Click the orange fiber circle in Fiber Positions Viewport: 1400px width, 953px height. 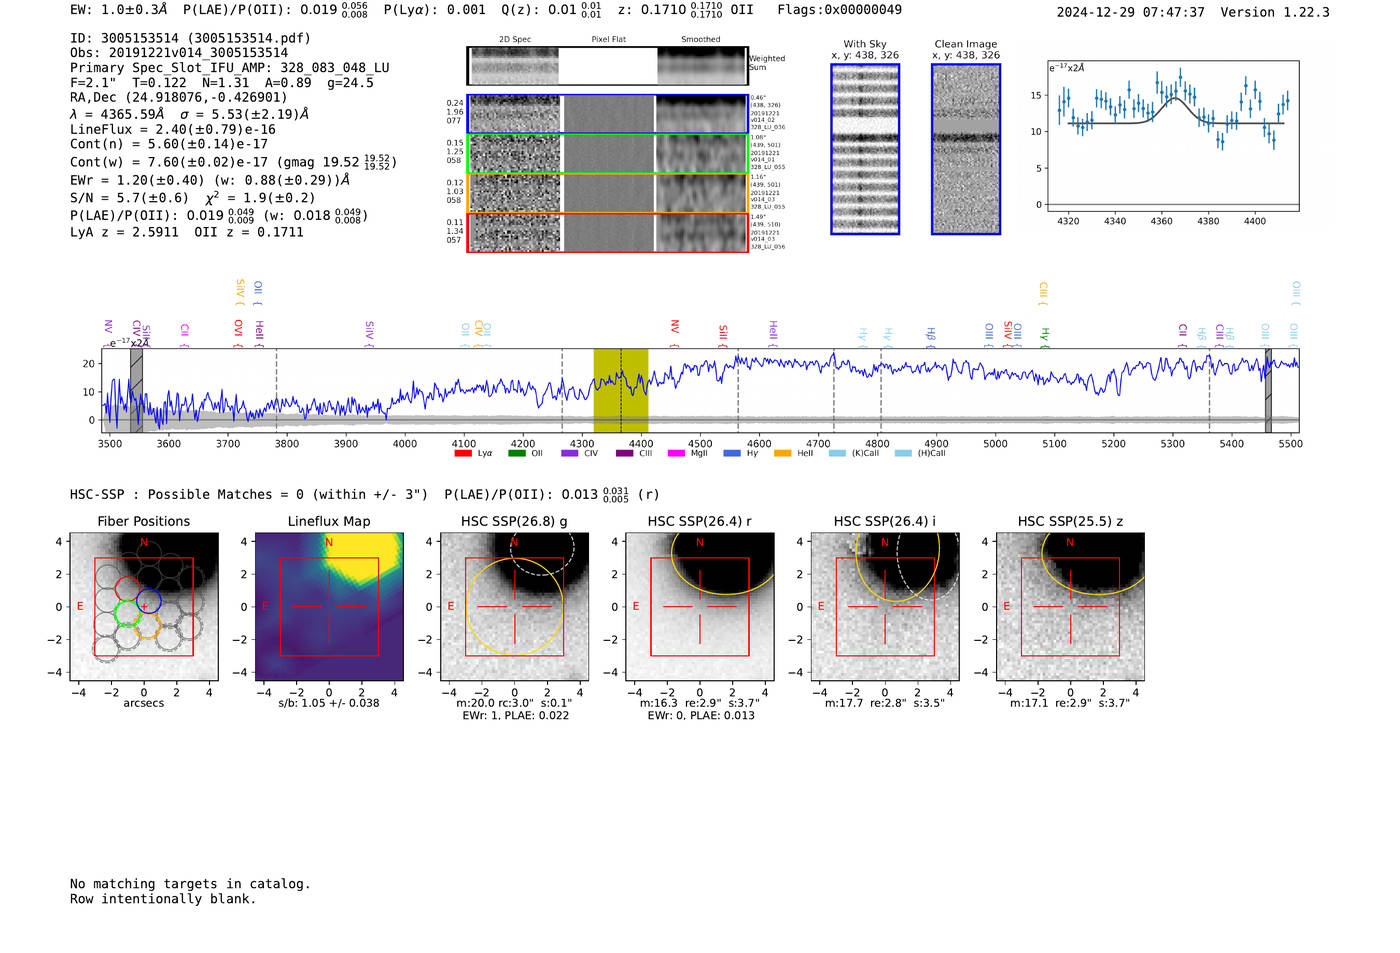point(147,627)
